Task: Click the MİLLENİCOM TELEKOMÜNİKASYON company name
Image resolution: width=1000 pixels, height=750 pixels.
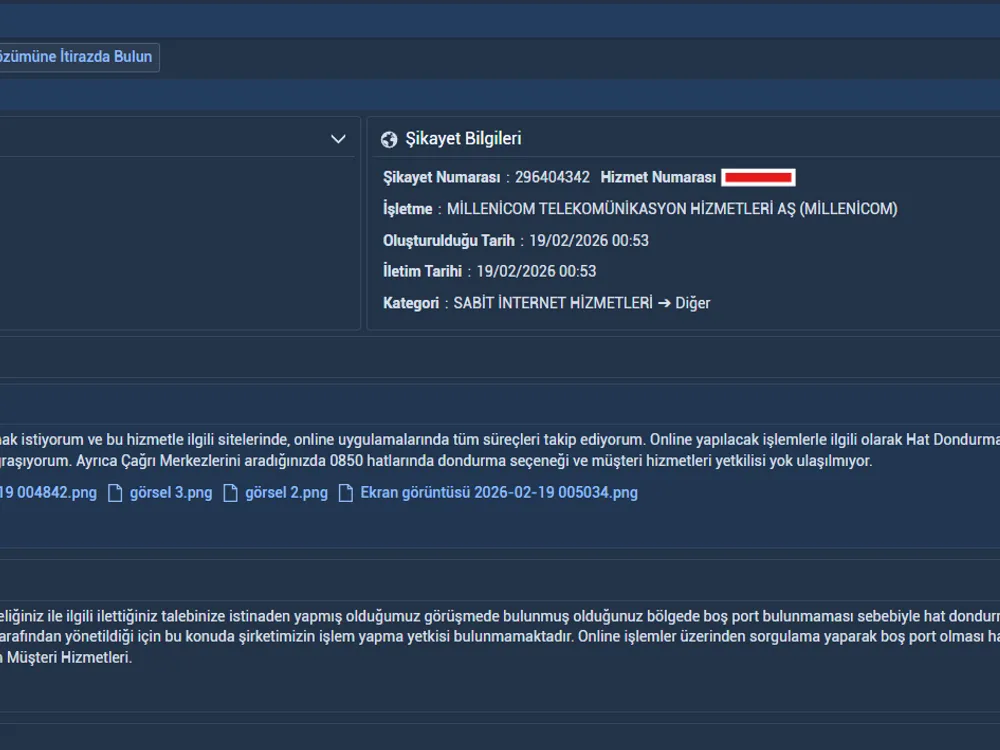Action: (672, 209)
